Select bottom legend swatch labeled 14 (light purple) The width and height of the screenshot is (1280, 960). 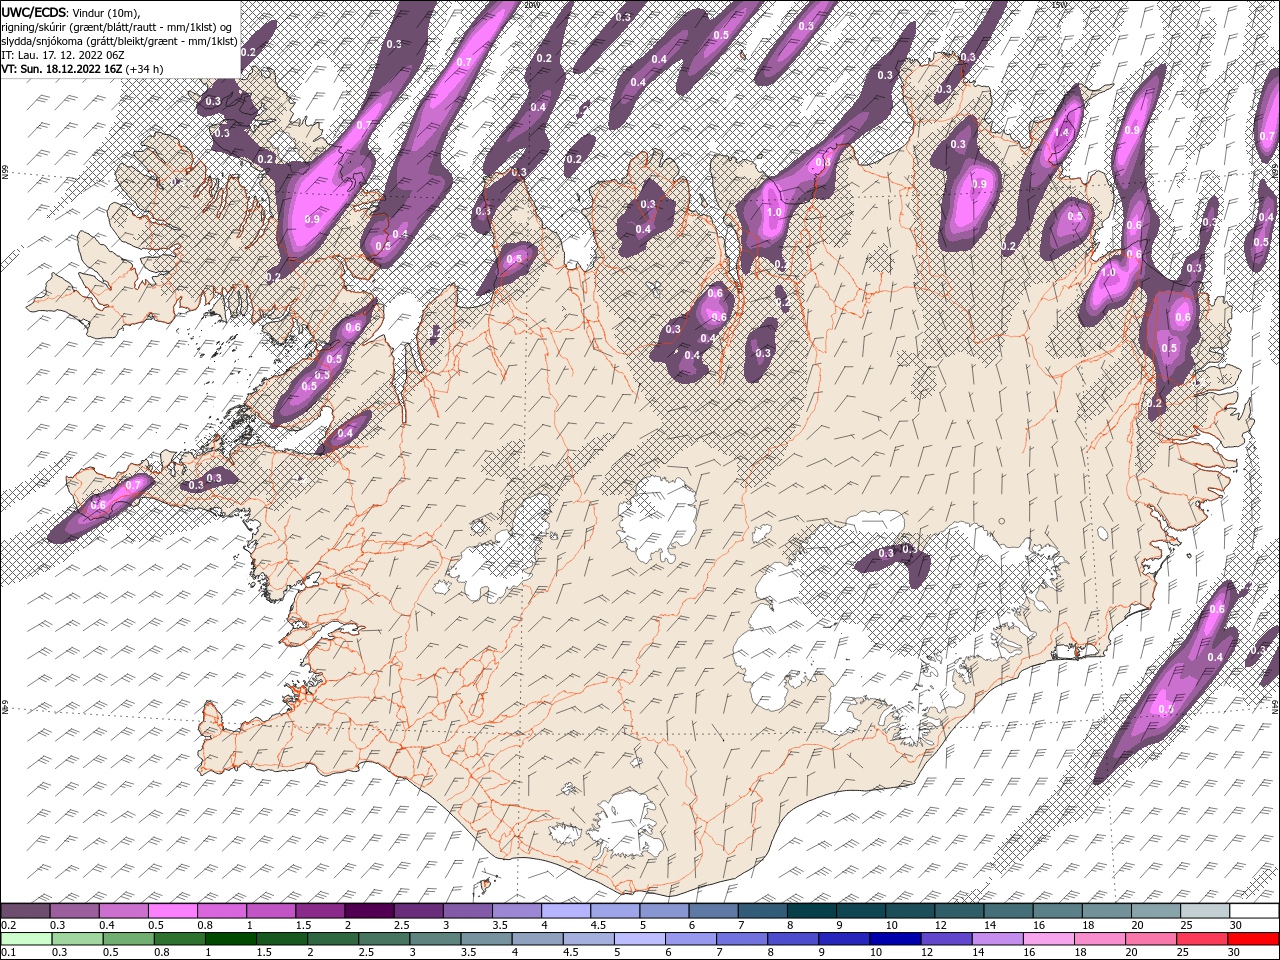[x=996, y=939]
